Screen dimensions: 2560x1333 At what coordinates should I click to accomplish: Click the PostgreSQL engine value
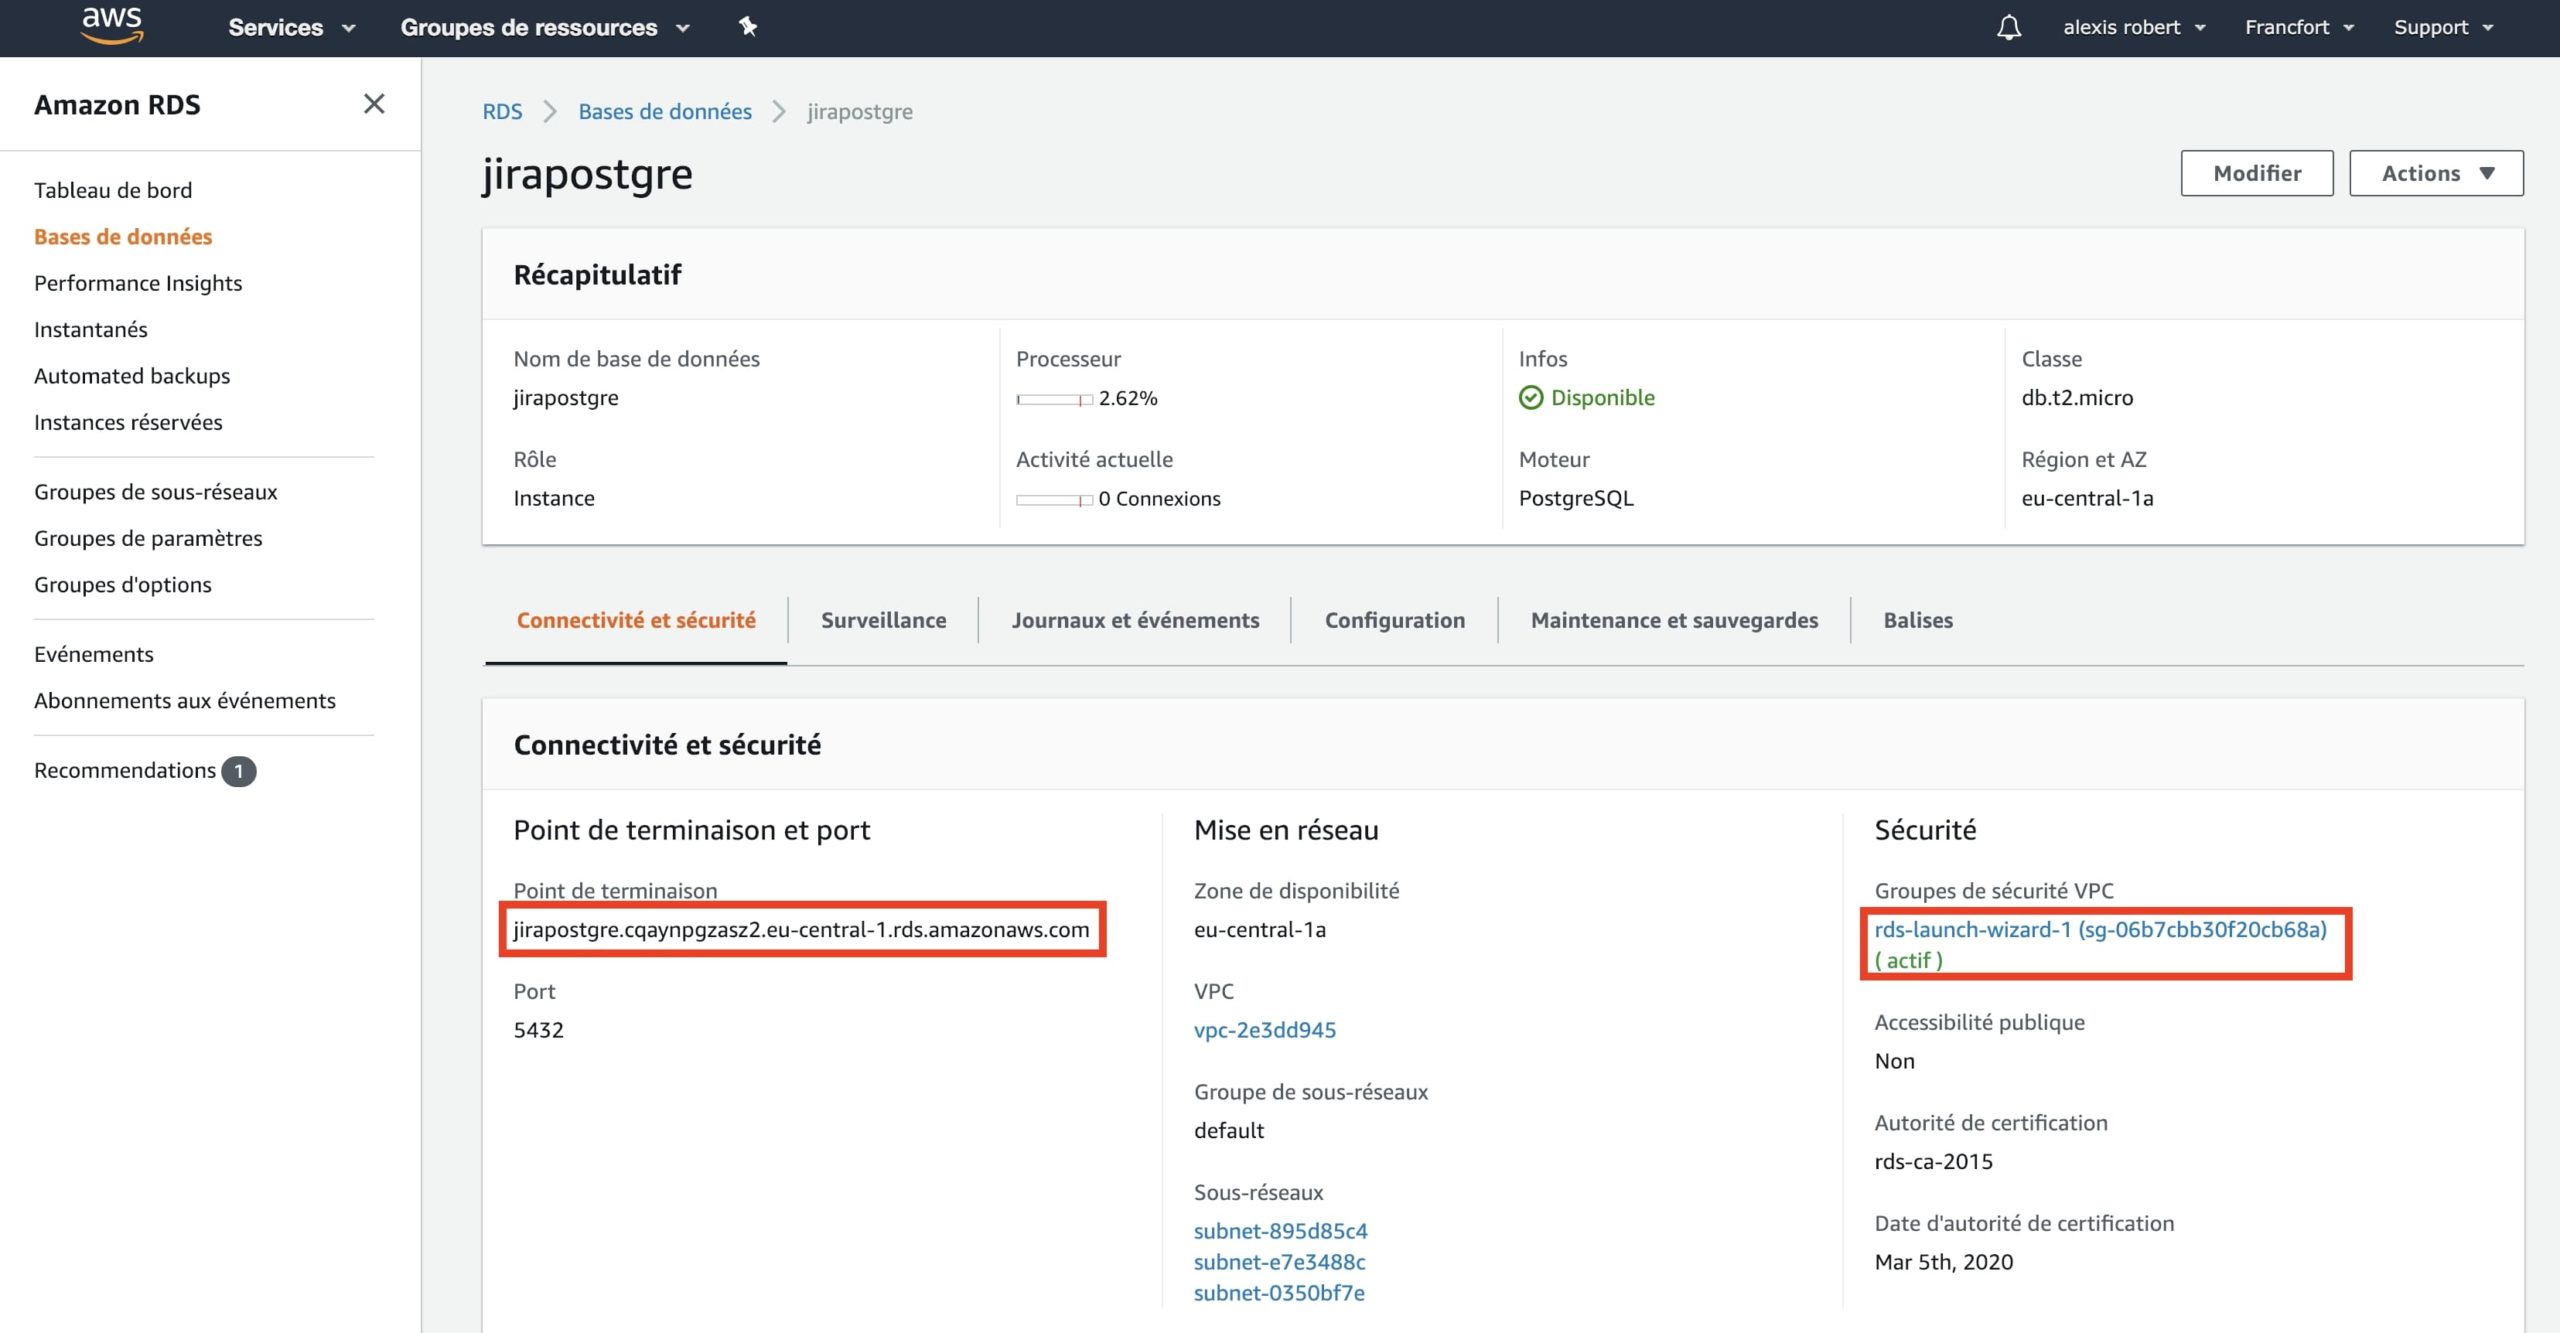coord(1576,498)
